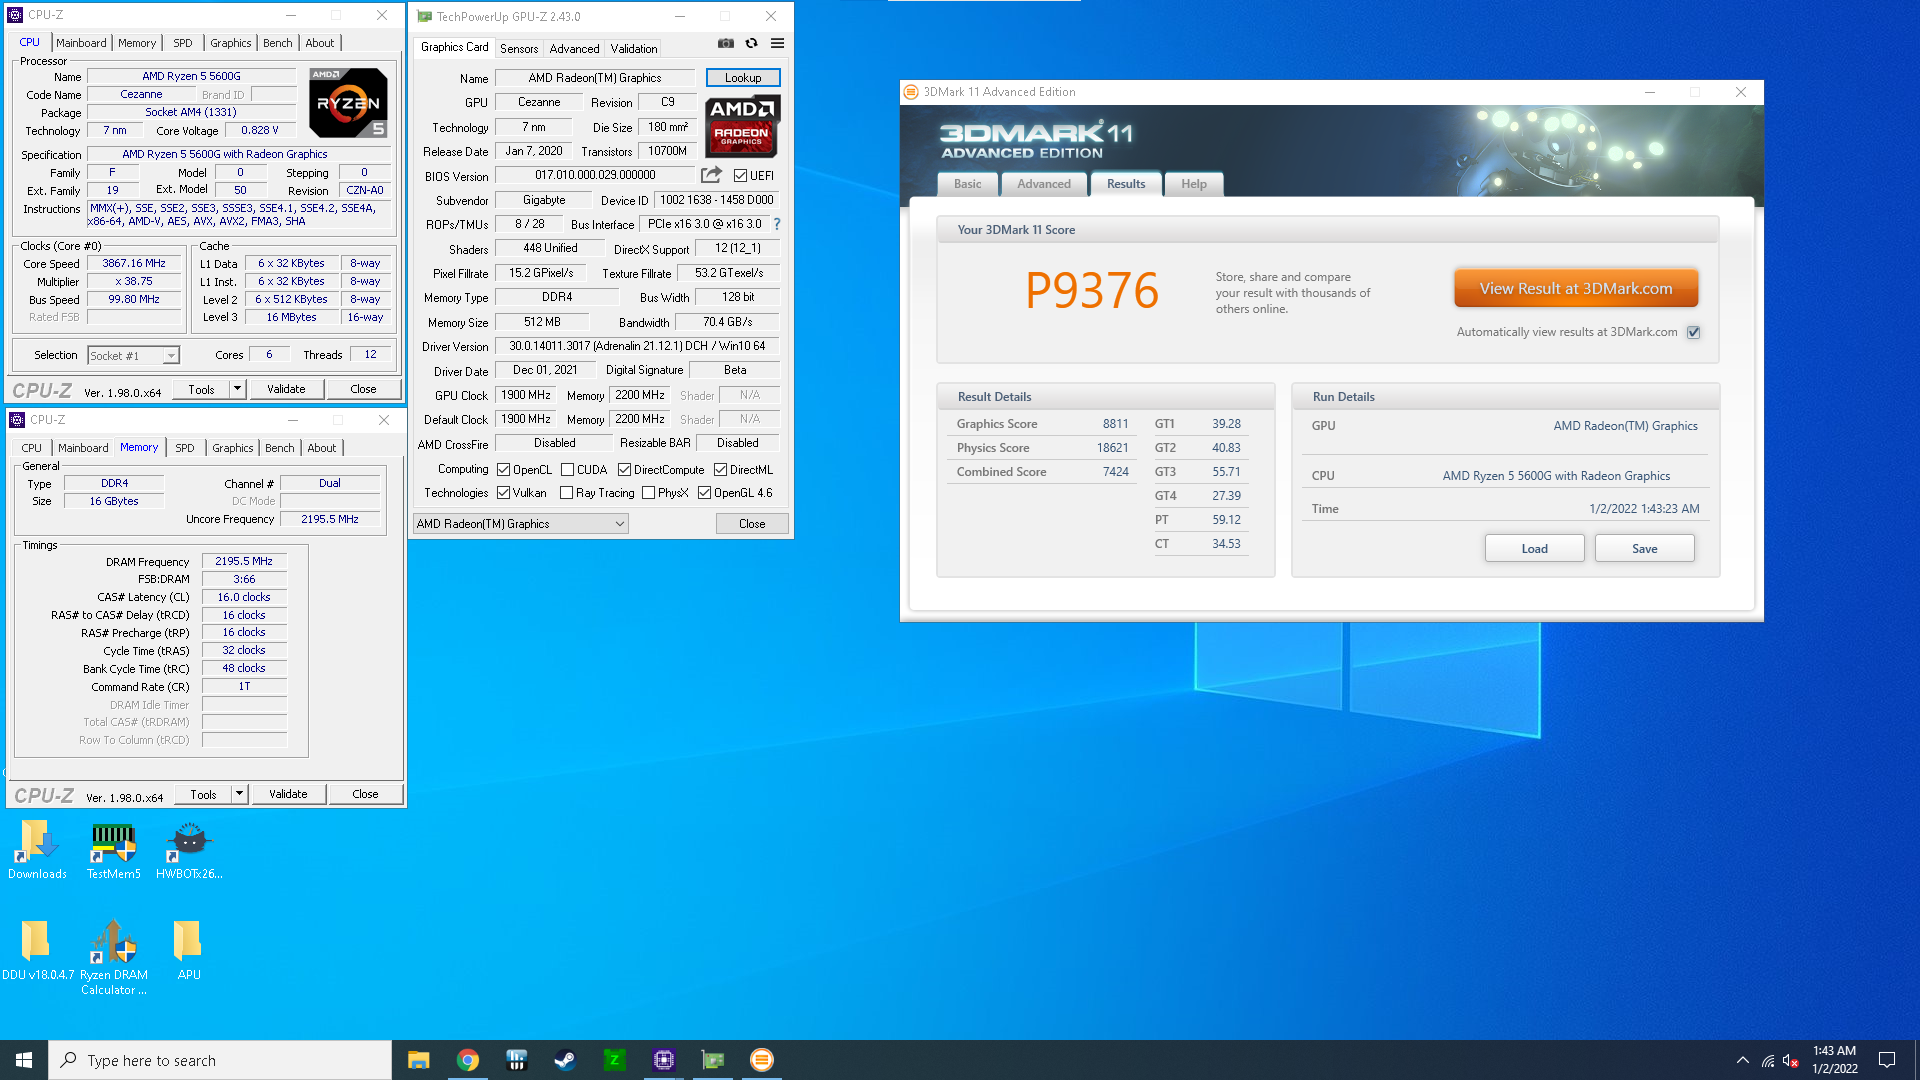The width and height of the screenshot is (1920, 1080).
Task: Click the P9376 score text
Action: (x=1092, y=291)
